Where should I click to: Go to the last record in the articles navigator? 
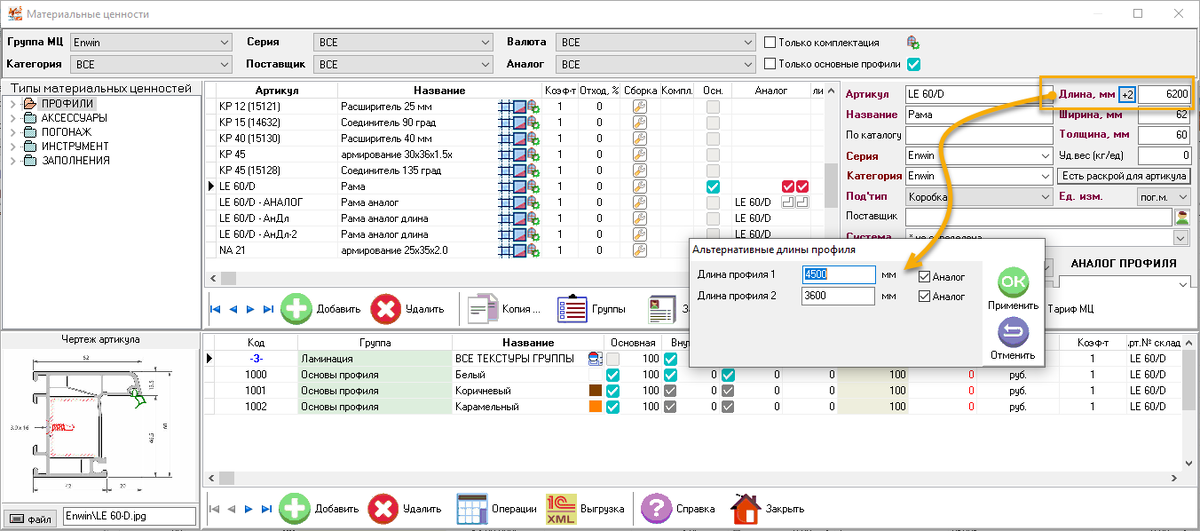(x=266, y=309)
